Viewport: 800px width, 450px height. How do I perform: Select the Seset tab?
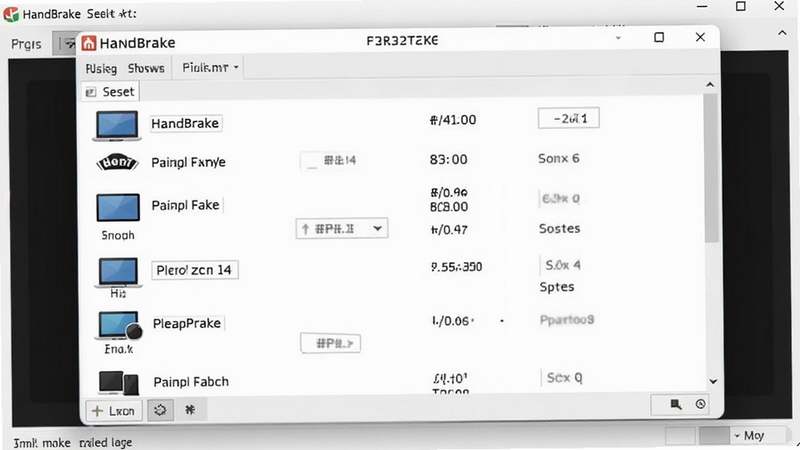[111, 92]
